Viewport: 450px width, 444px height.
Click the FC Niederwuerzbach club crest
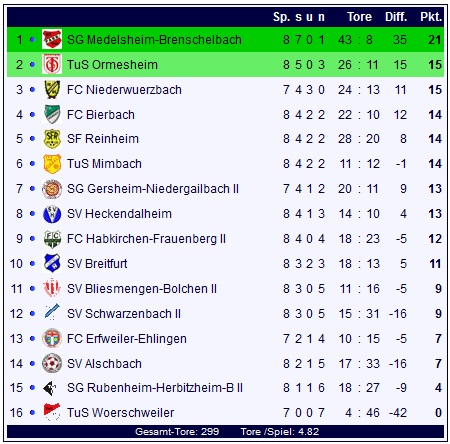pos(52,89)
